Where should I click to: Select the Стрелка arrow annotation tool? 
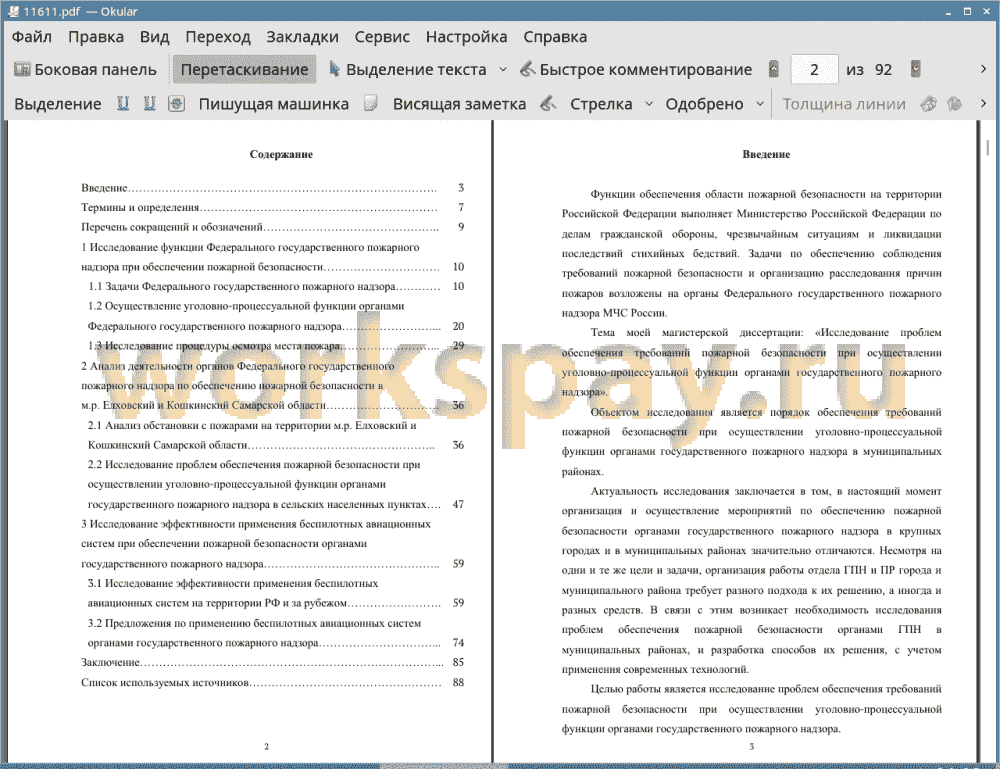click(601, 104)
